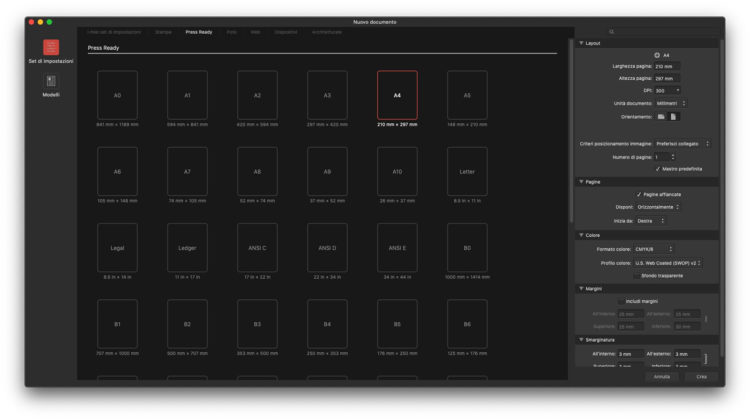
Task: Open Criteri posizionamento immagine dropdown
Action: point(682,144)
